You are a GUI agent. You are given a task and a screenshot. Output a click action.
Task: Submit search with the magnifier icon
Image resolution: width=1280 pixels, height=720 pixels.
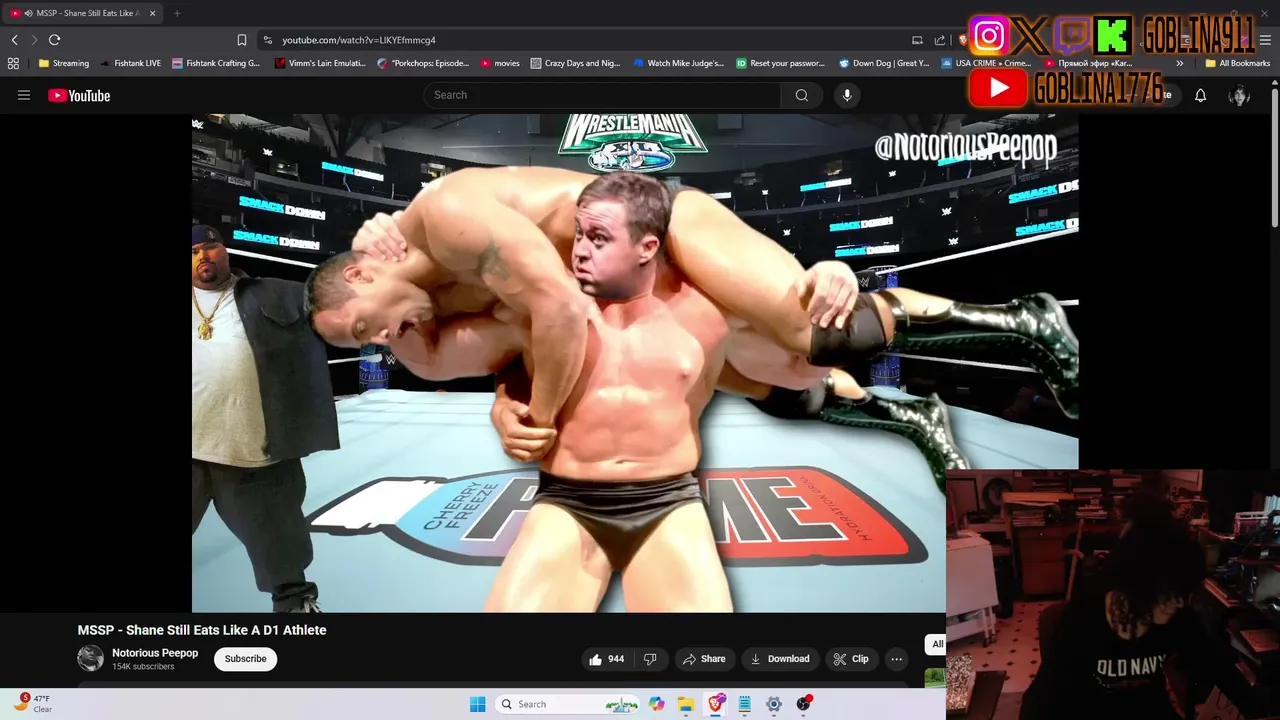point(802,95)
